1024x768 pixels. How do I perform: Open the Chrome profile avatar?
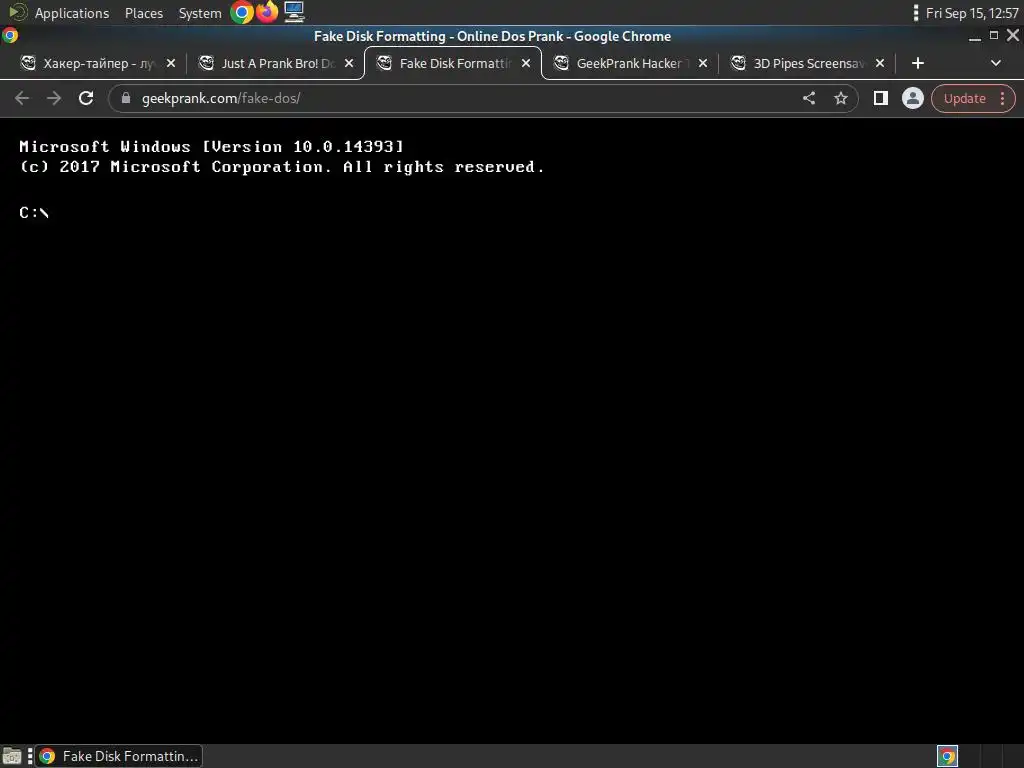coord(912,99)
